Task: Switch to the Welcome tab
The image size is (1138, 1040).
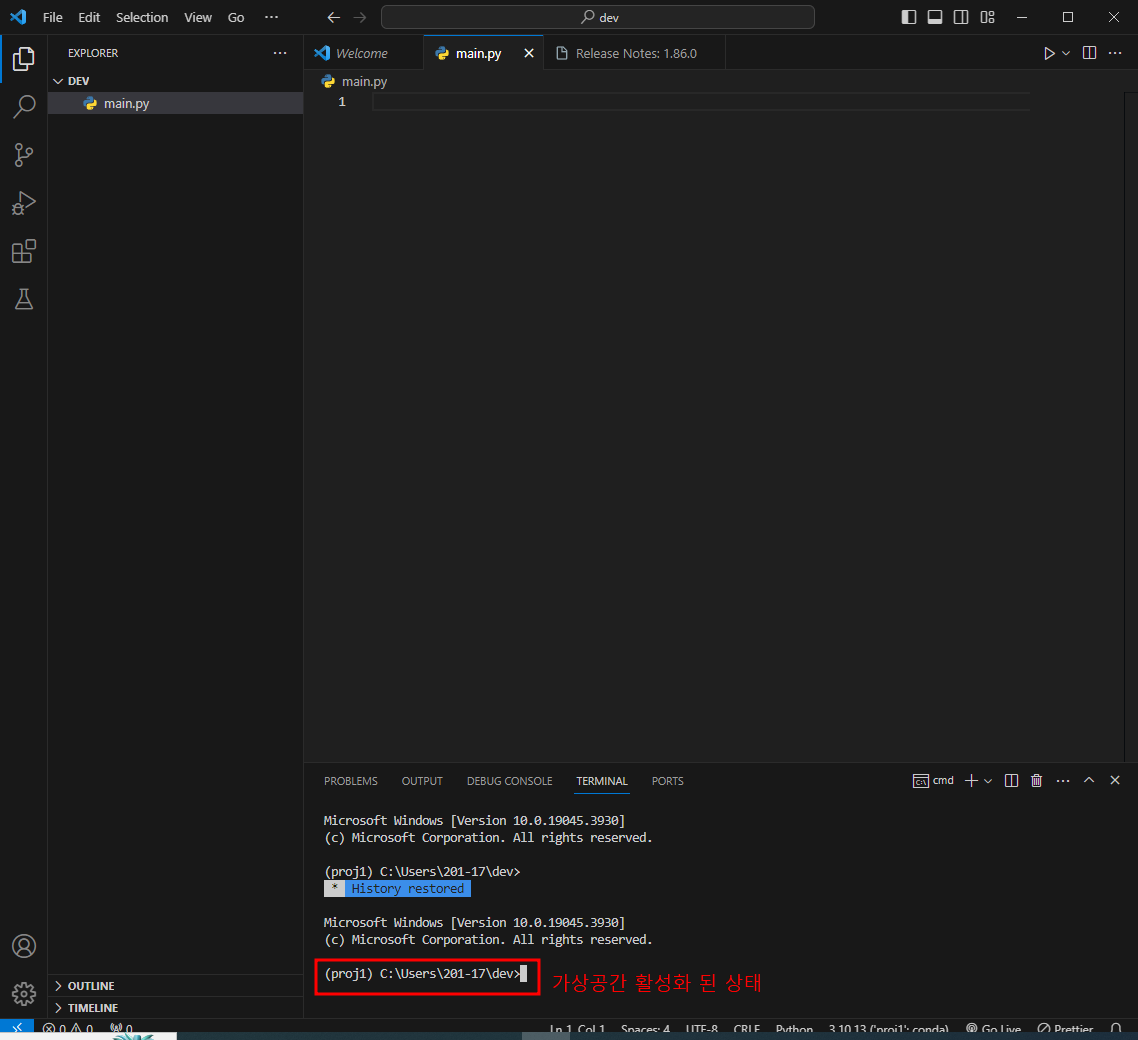Action: coord(363,53)
